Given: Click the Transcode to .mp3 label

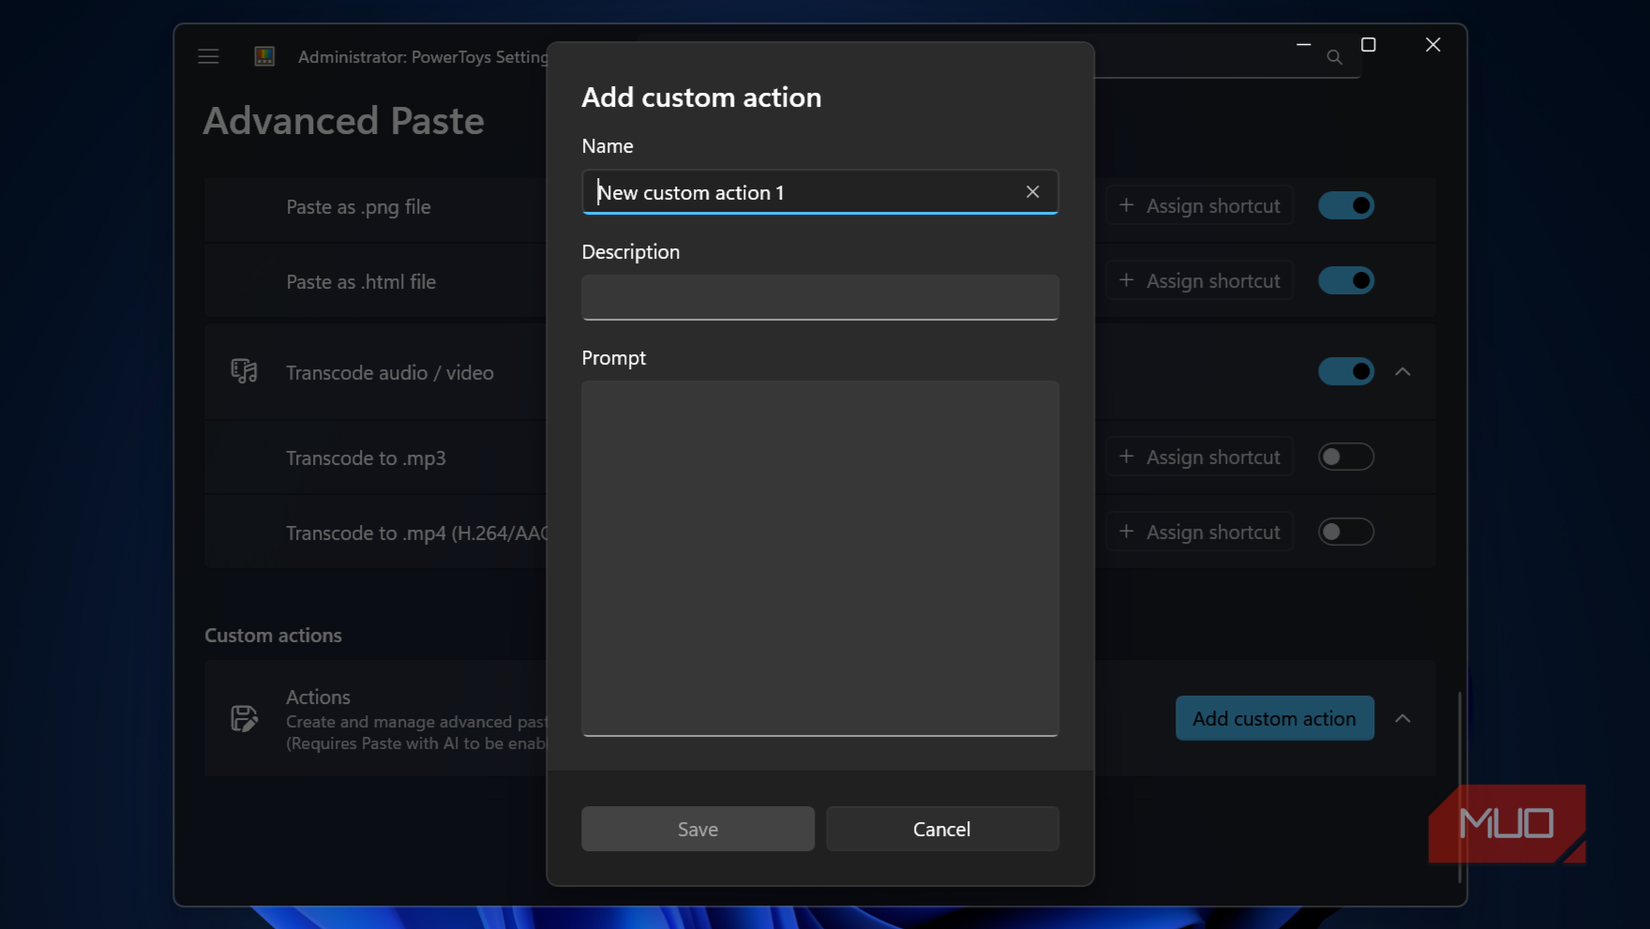Looking at the screenshot, I should [366, 458].
